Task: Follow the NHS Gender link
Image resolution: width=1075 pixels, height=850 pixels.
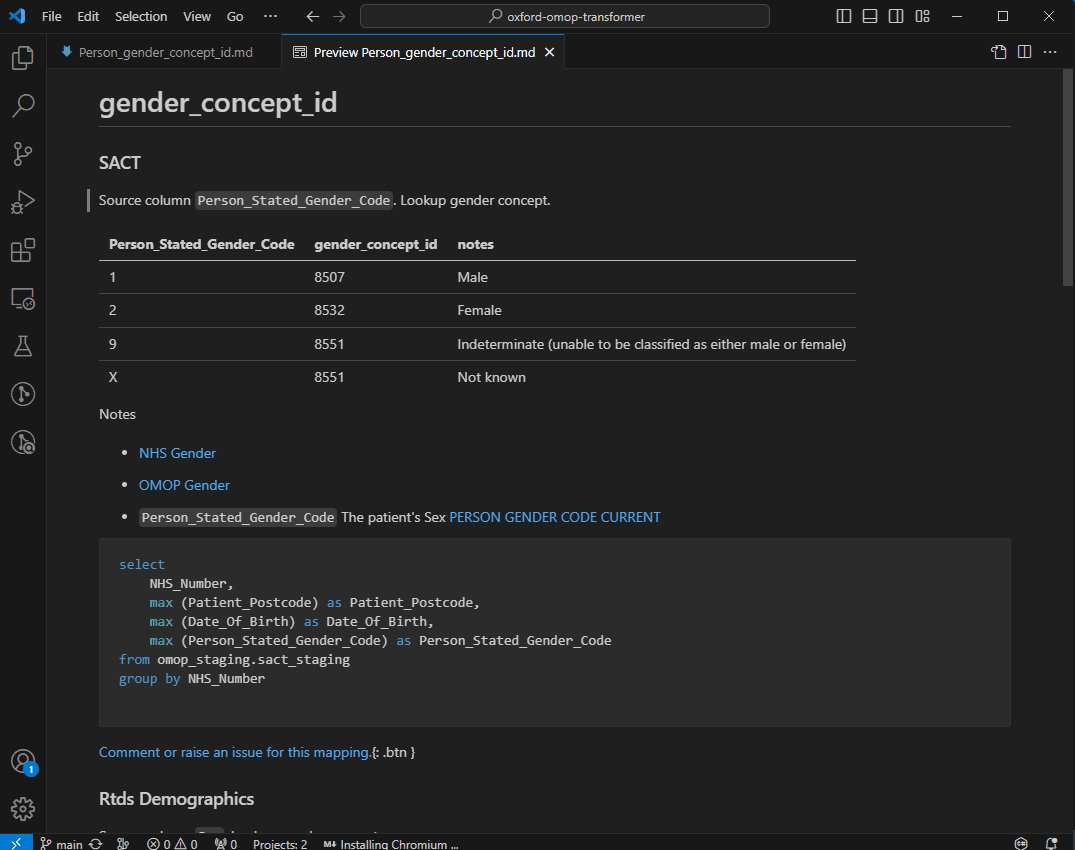Action: click(x=177, y=453)
